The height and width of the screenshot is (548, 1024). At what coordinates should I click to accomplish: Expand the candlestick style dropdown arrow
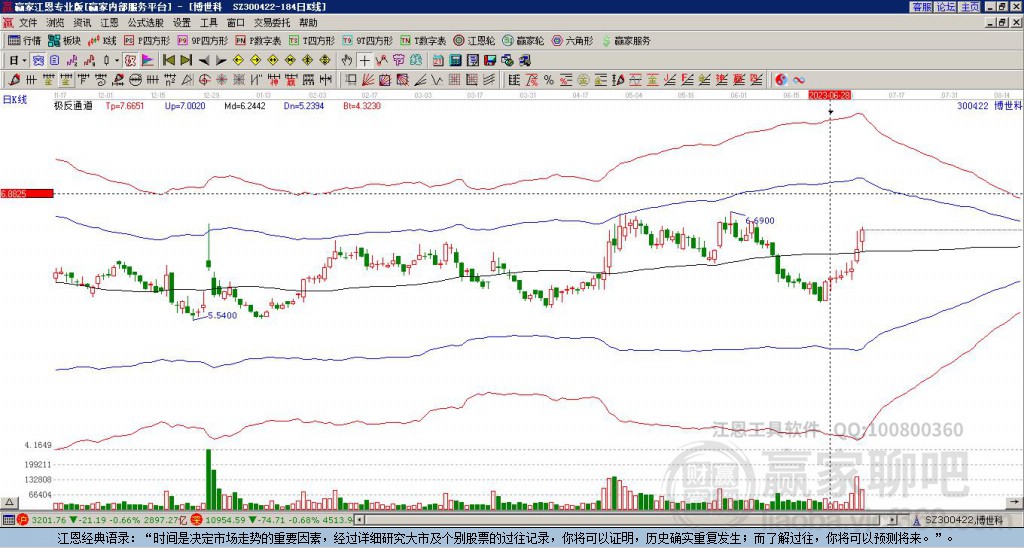click(x=117, y=61)
